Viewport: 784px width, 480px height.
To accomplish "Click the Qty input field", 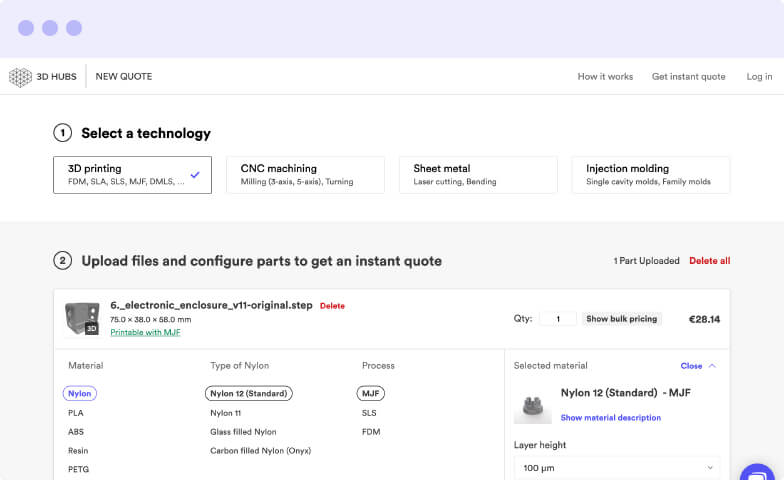I will [x=558, y=319].
